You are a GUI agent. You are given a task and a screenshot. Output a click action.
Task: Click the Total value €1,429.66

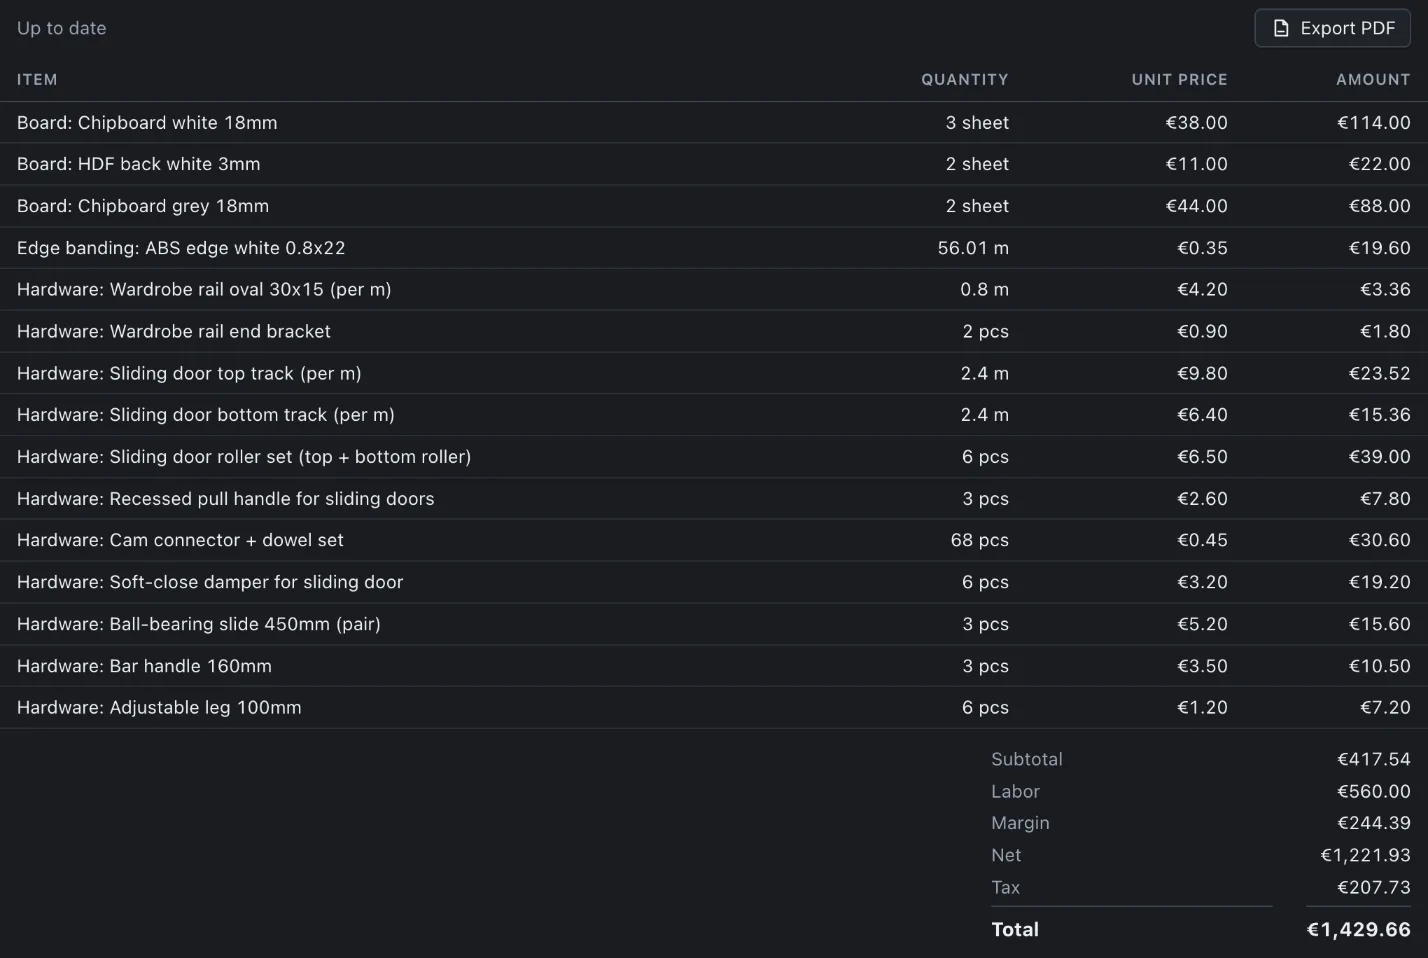(x=1359, y=929)
